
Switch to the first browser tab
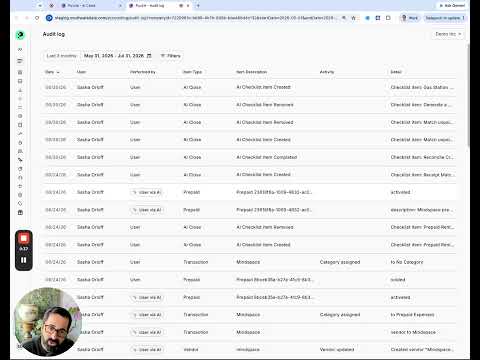pyautogui.click(x=90, y=6)
